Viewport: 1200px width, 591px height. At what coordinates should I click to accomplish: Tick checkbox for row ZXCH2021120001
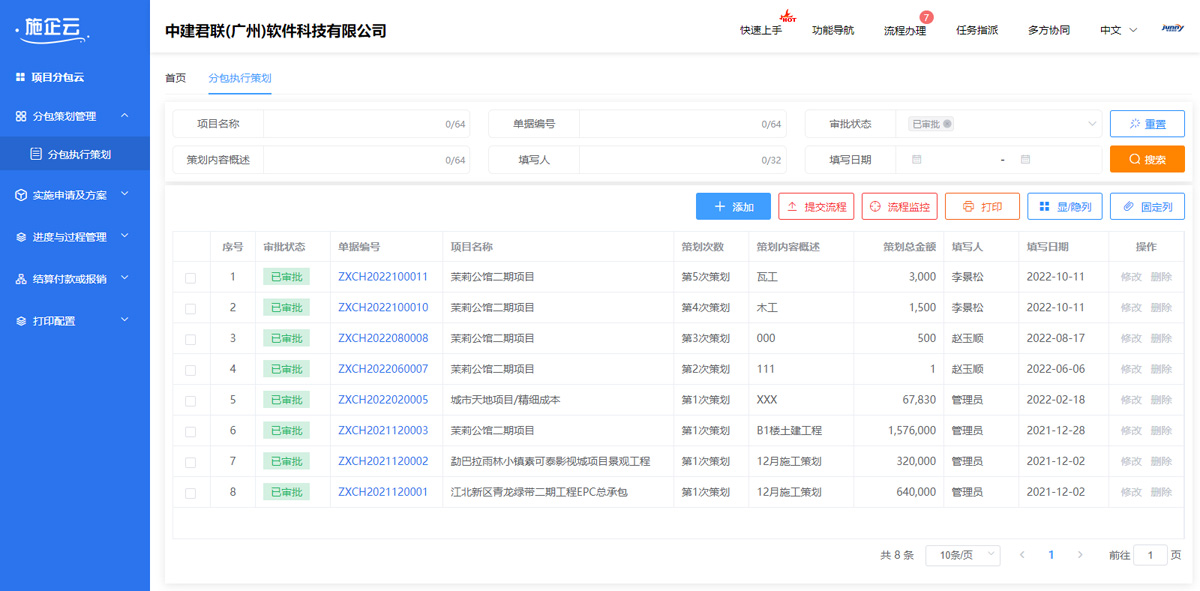pyautogui.click(x=191, y=494)
